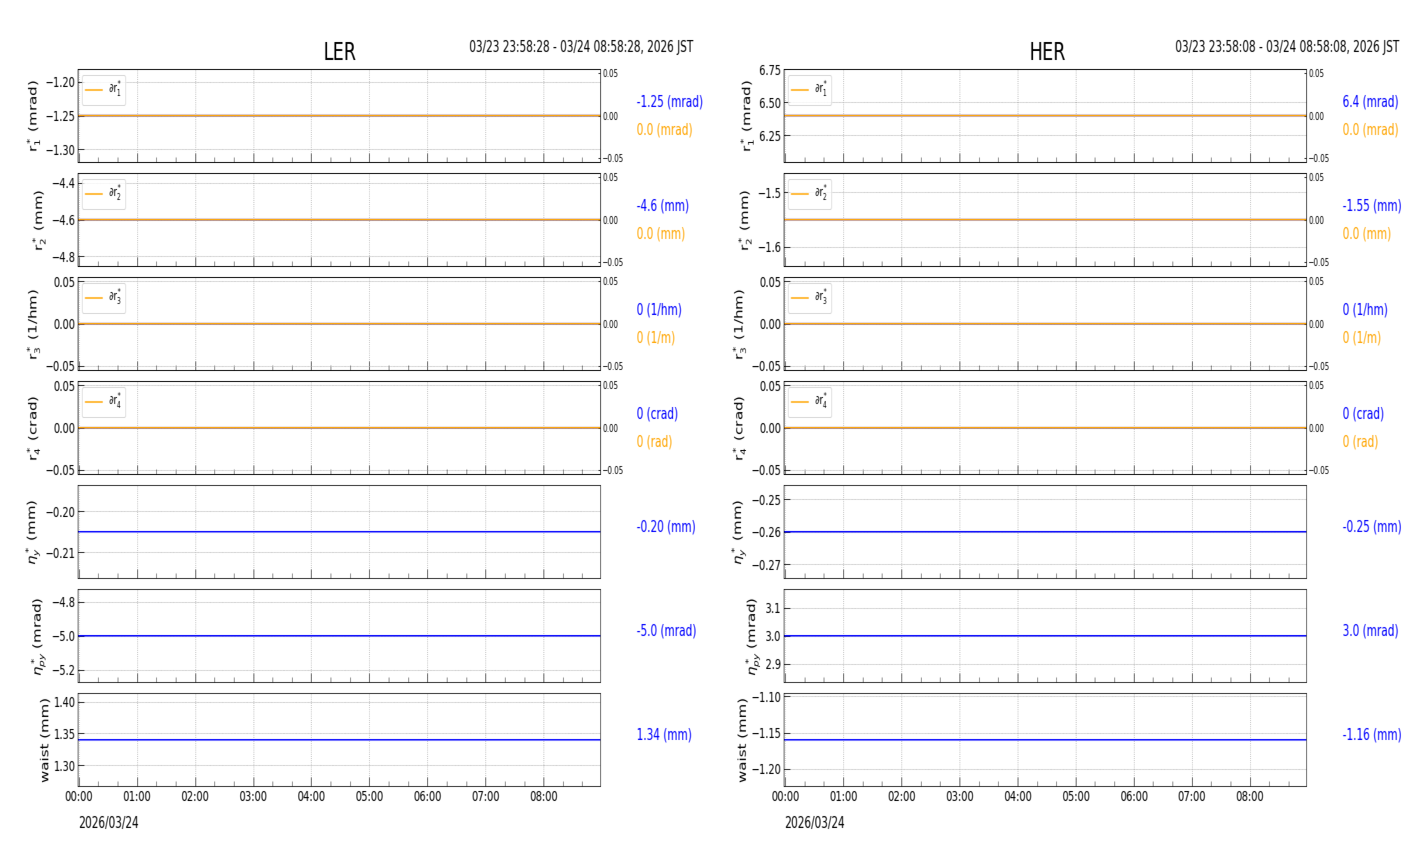Click the ∂r2* legend in the HER plot
This screenshot has width=1412, height=864.
(x=810, y=194)
